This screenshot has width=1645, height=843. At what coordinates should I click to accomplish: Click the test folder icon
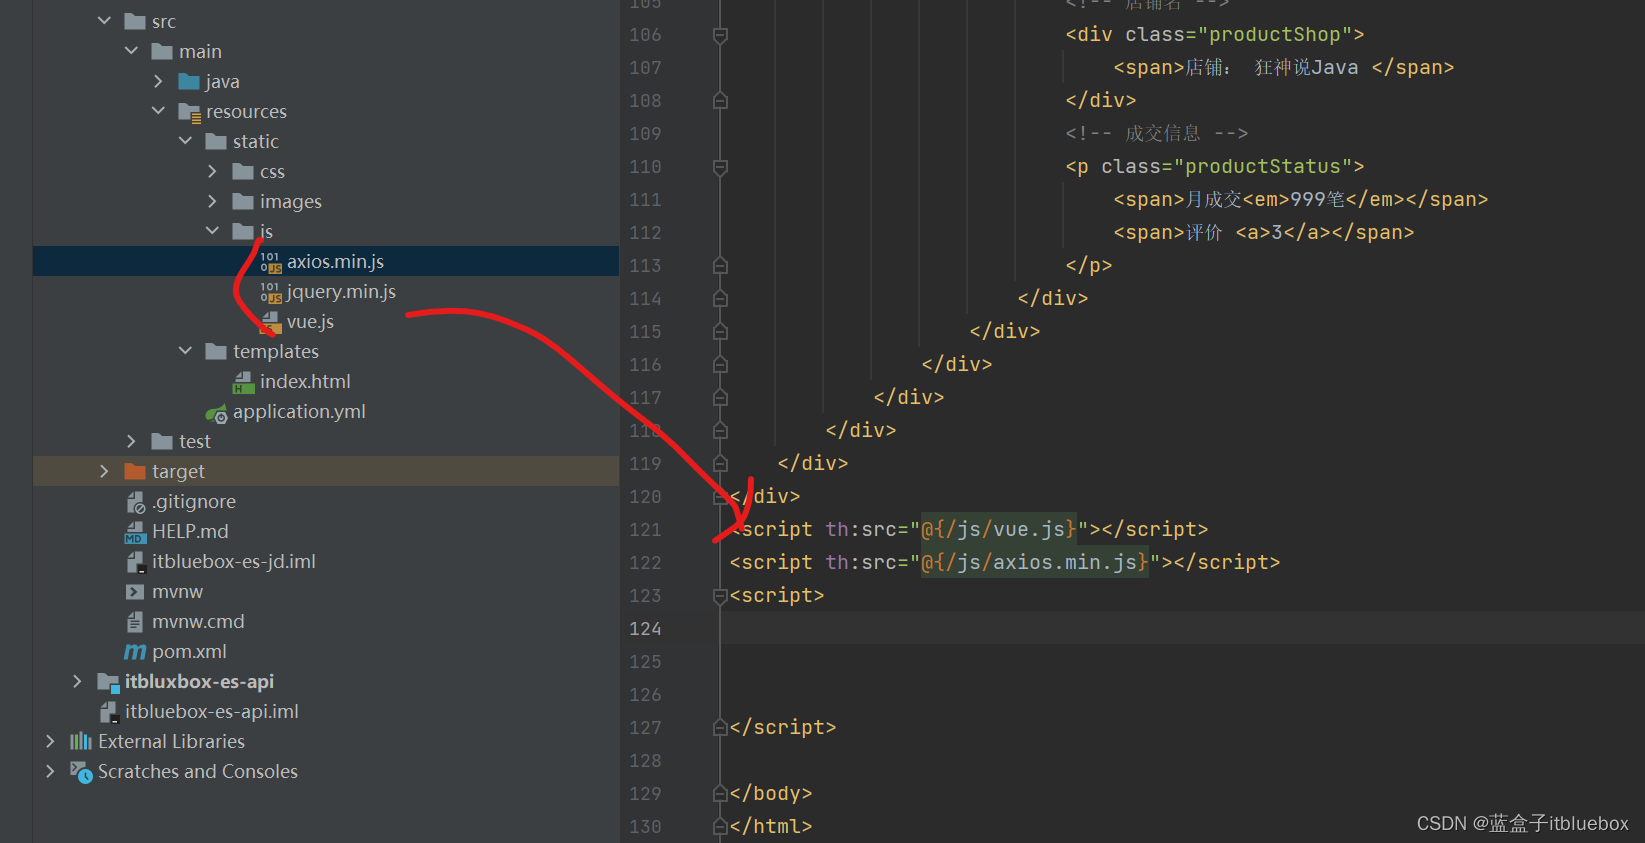(162, 441)
